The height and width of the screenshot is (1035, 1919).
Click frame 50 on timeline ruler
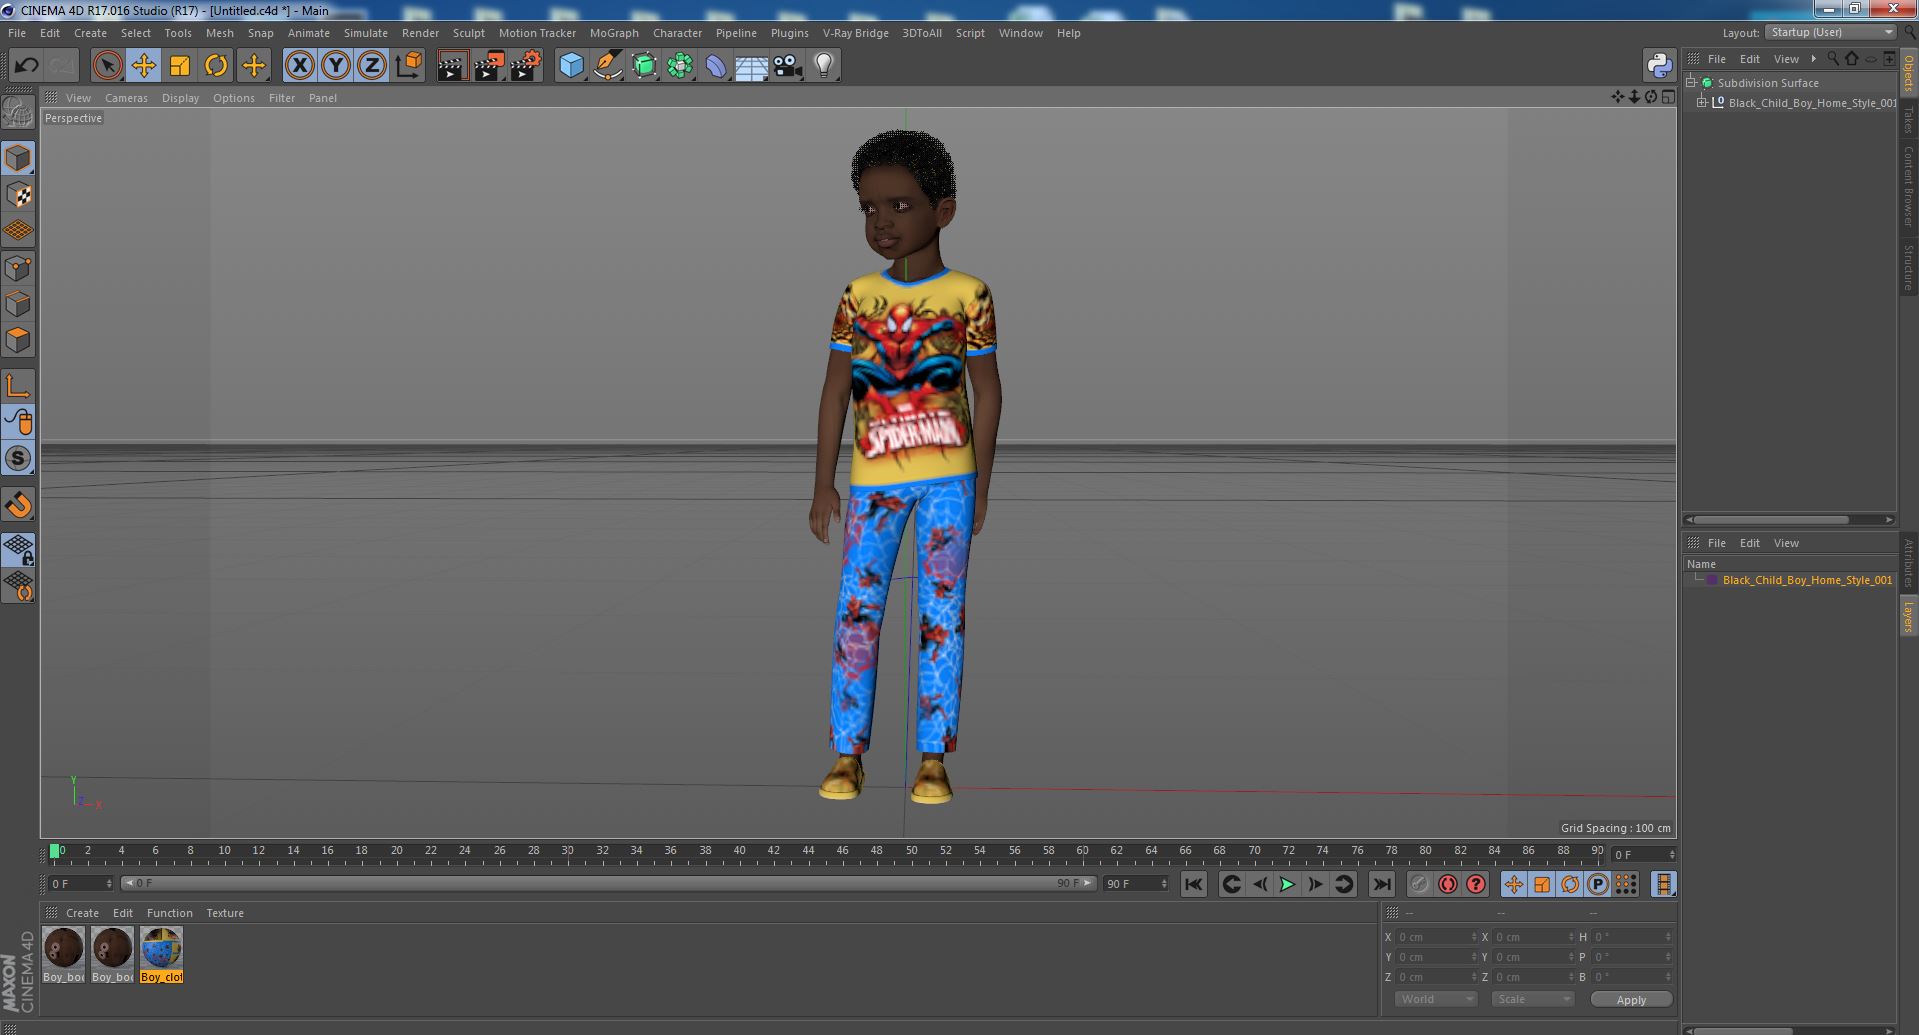point(911,851)
